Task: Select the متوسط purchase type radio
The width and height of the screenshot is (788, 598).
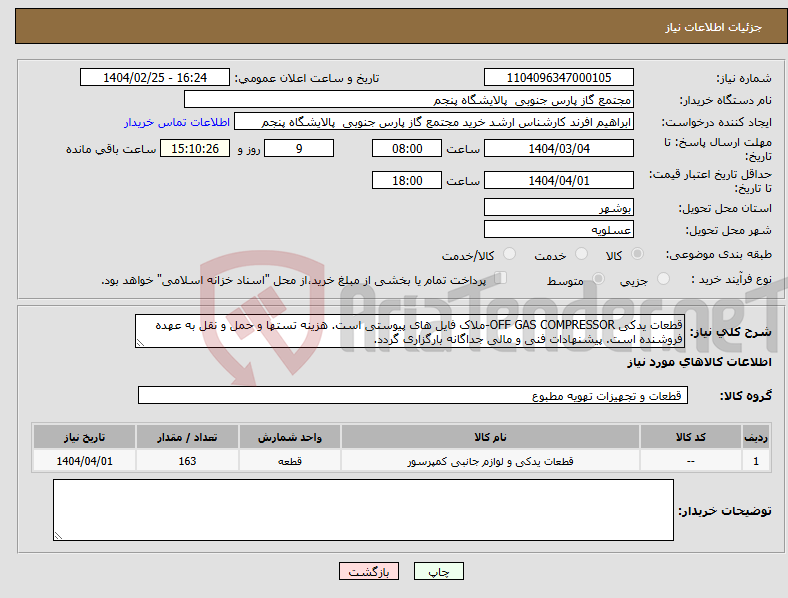Action: click(x=598, y=279)
